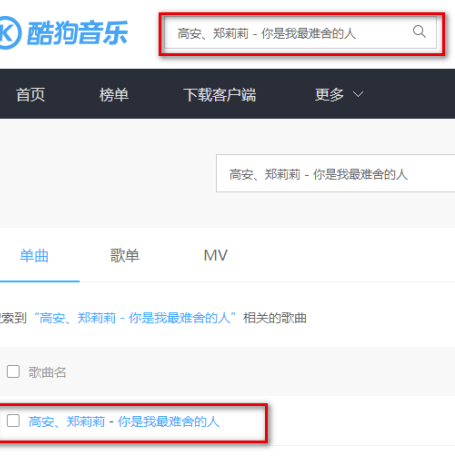Switch to the 单曲 tab
The width and height of the screenshot is (455, 458).
point(34,256)
